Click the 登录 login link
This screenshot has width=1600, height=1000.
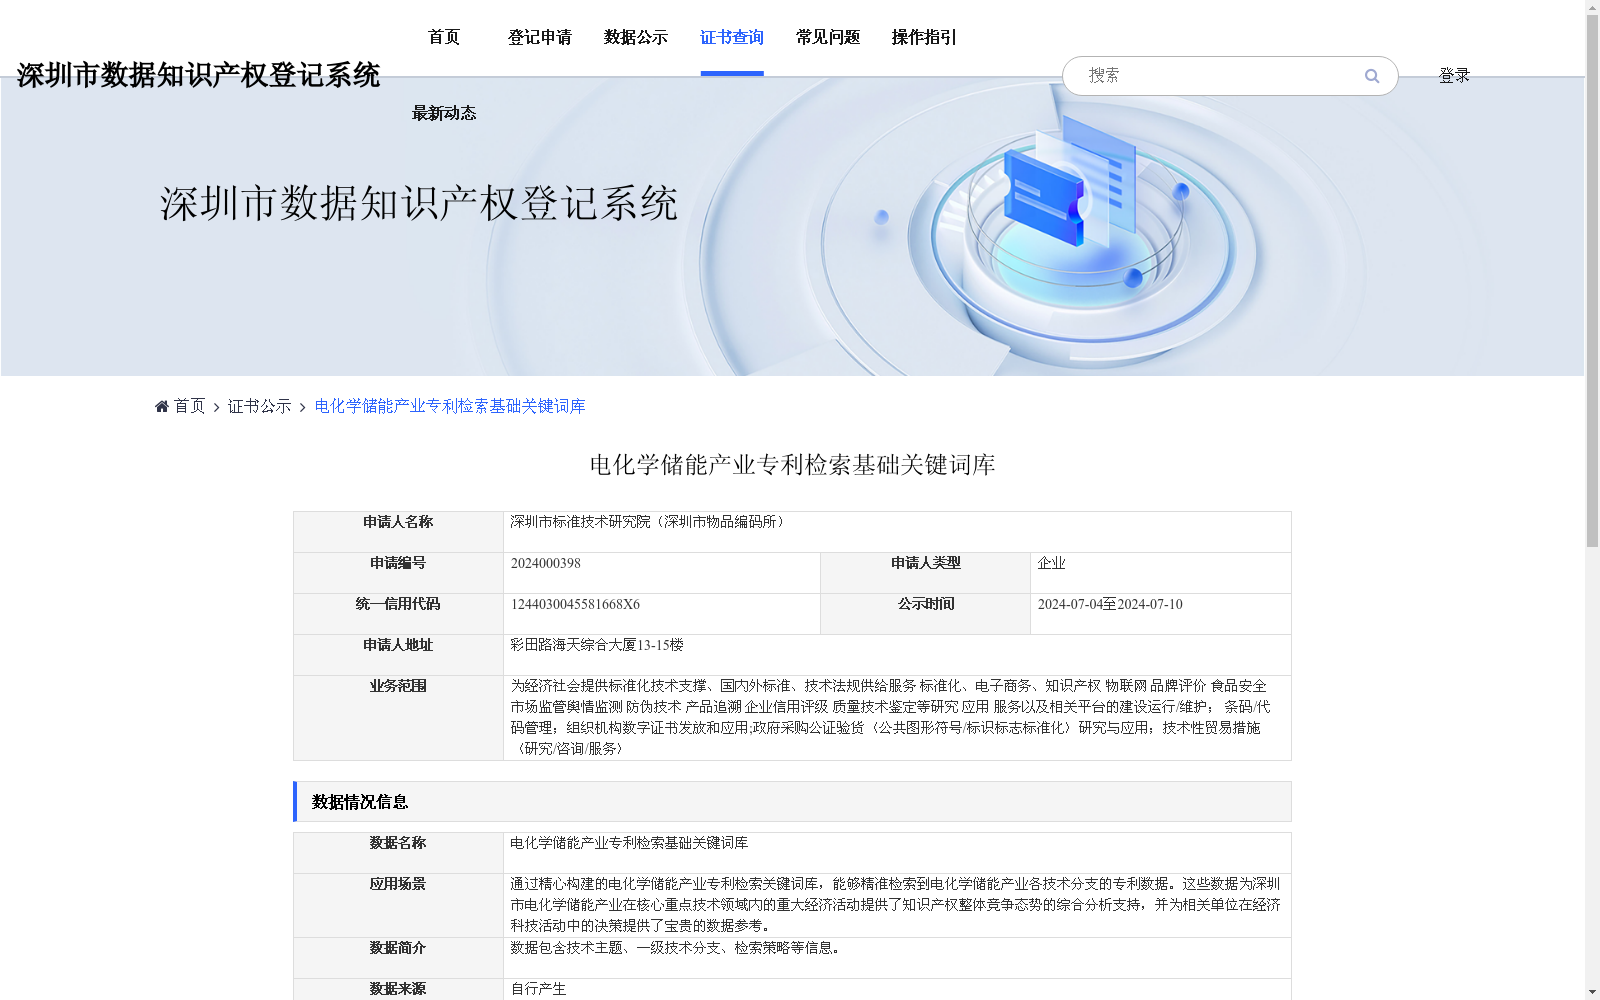pos(1454,76)
